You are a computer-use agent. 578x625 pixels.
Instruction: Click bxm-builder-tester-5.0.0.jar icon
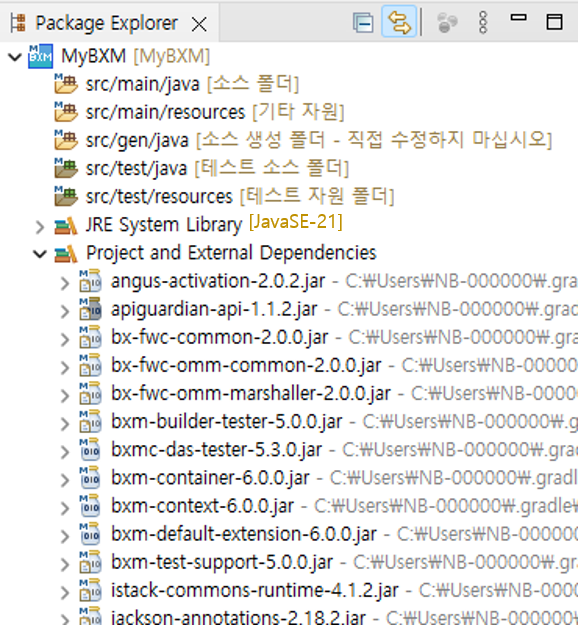(x=90, y=421)
